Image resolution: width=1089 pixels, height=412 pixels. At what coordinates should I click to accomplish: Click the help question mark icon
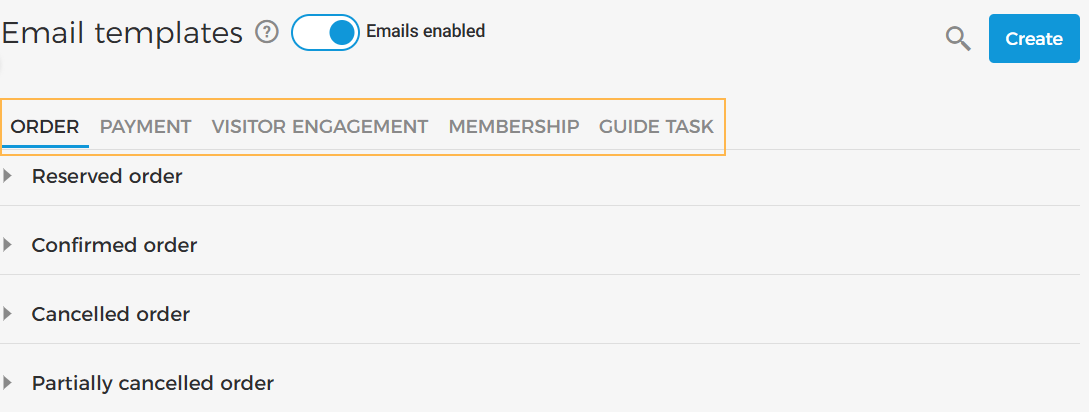point(266,32)
